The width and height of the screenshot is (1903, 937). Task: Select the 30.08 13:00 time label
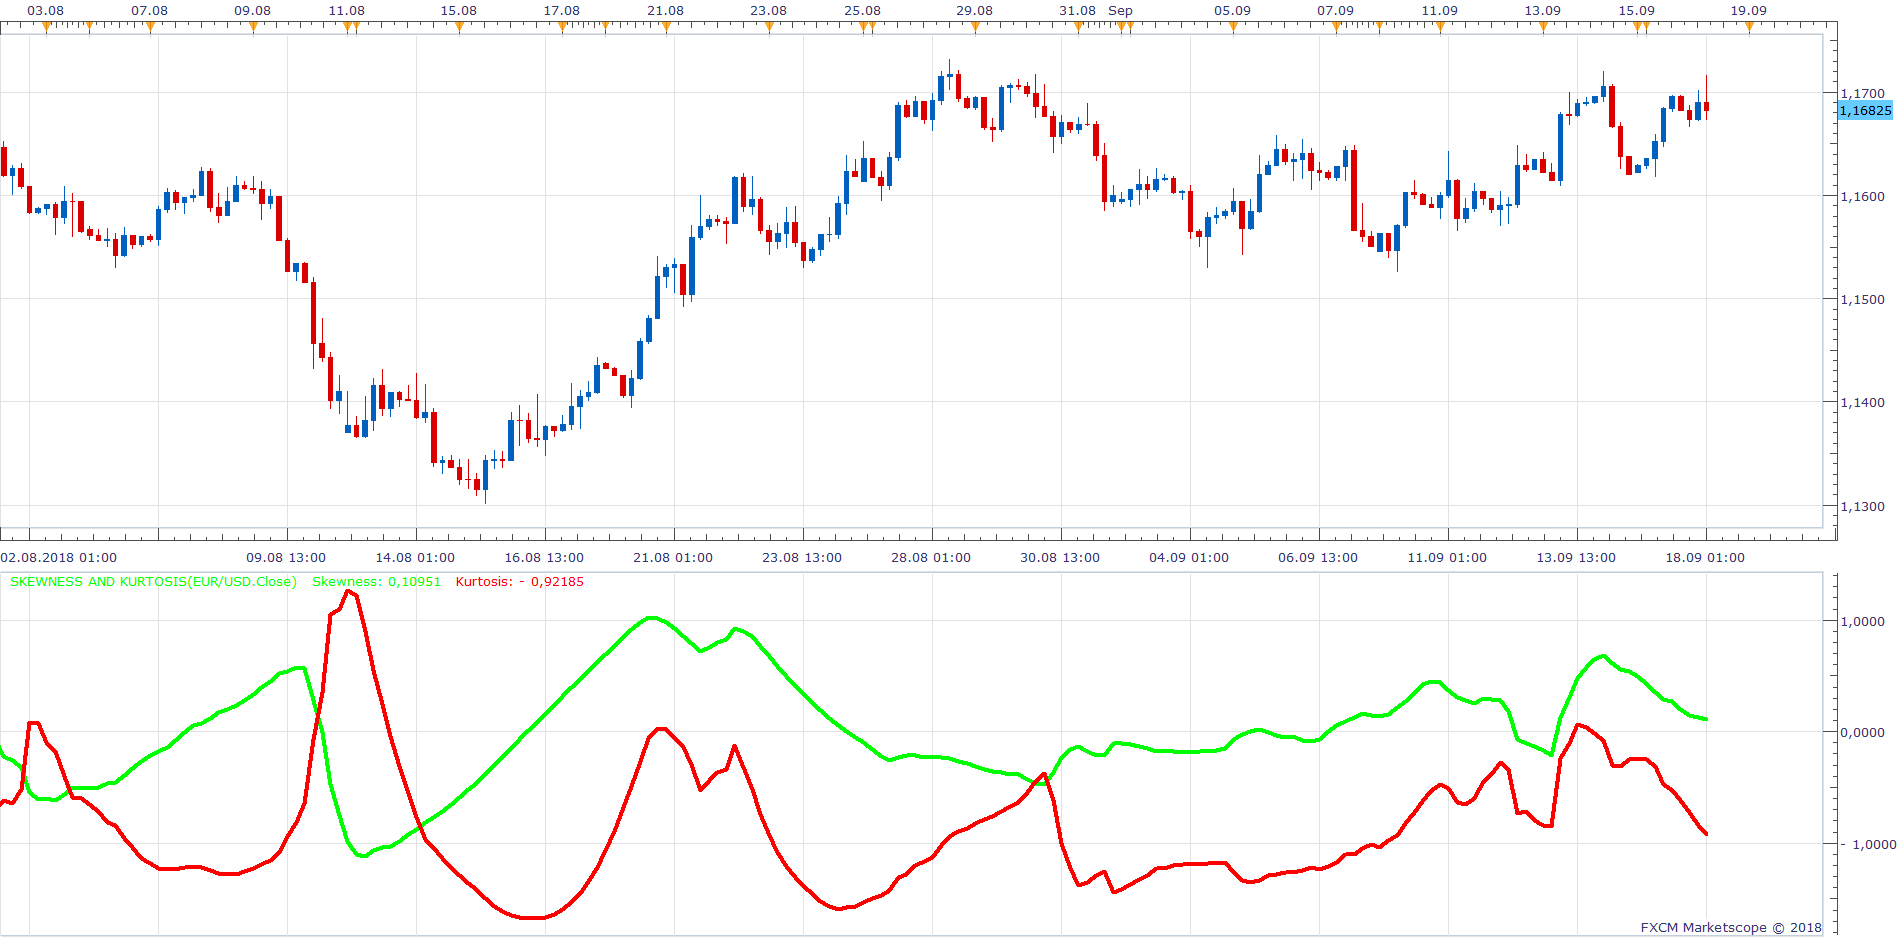click(x=1060, y=558)
